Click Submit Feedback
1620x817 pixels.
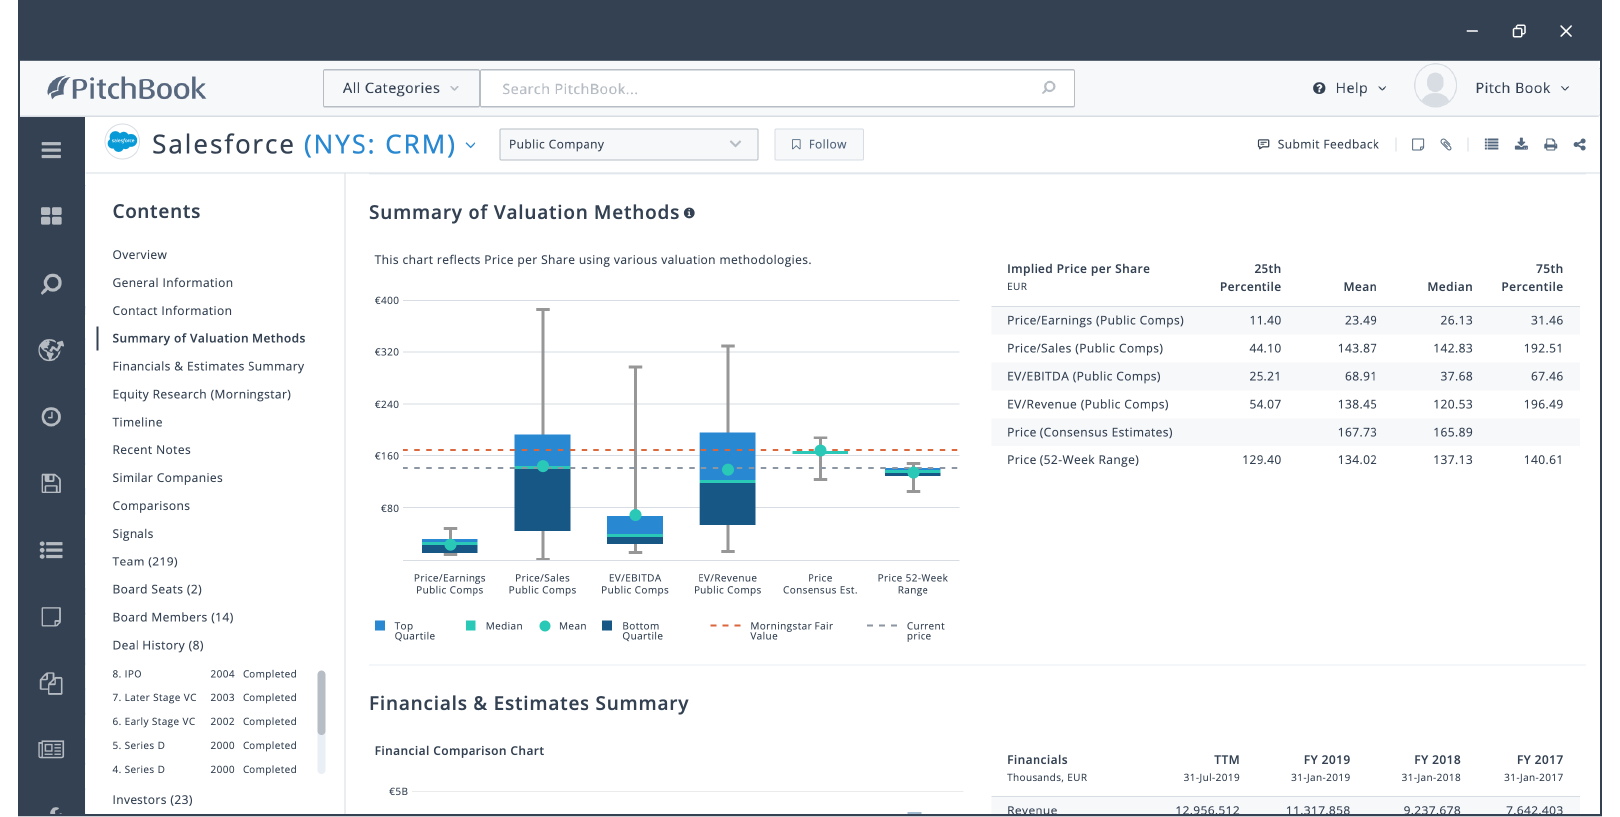[x=1318, y=144]
